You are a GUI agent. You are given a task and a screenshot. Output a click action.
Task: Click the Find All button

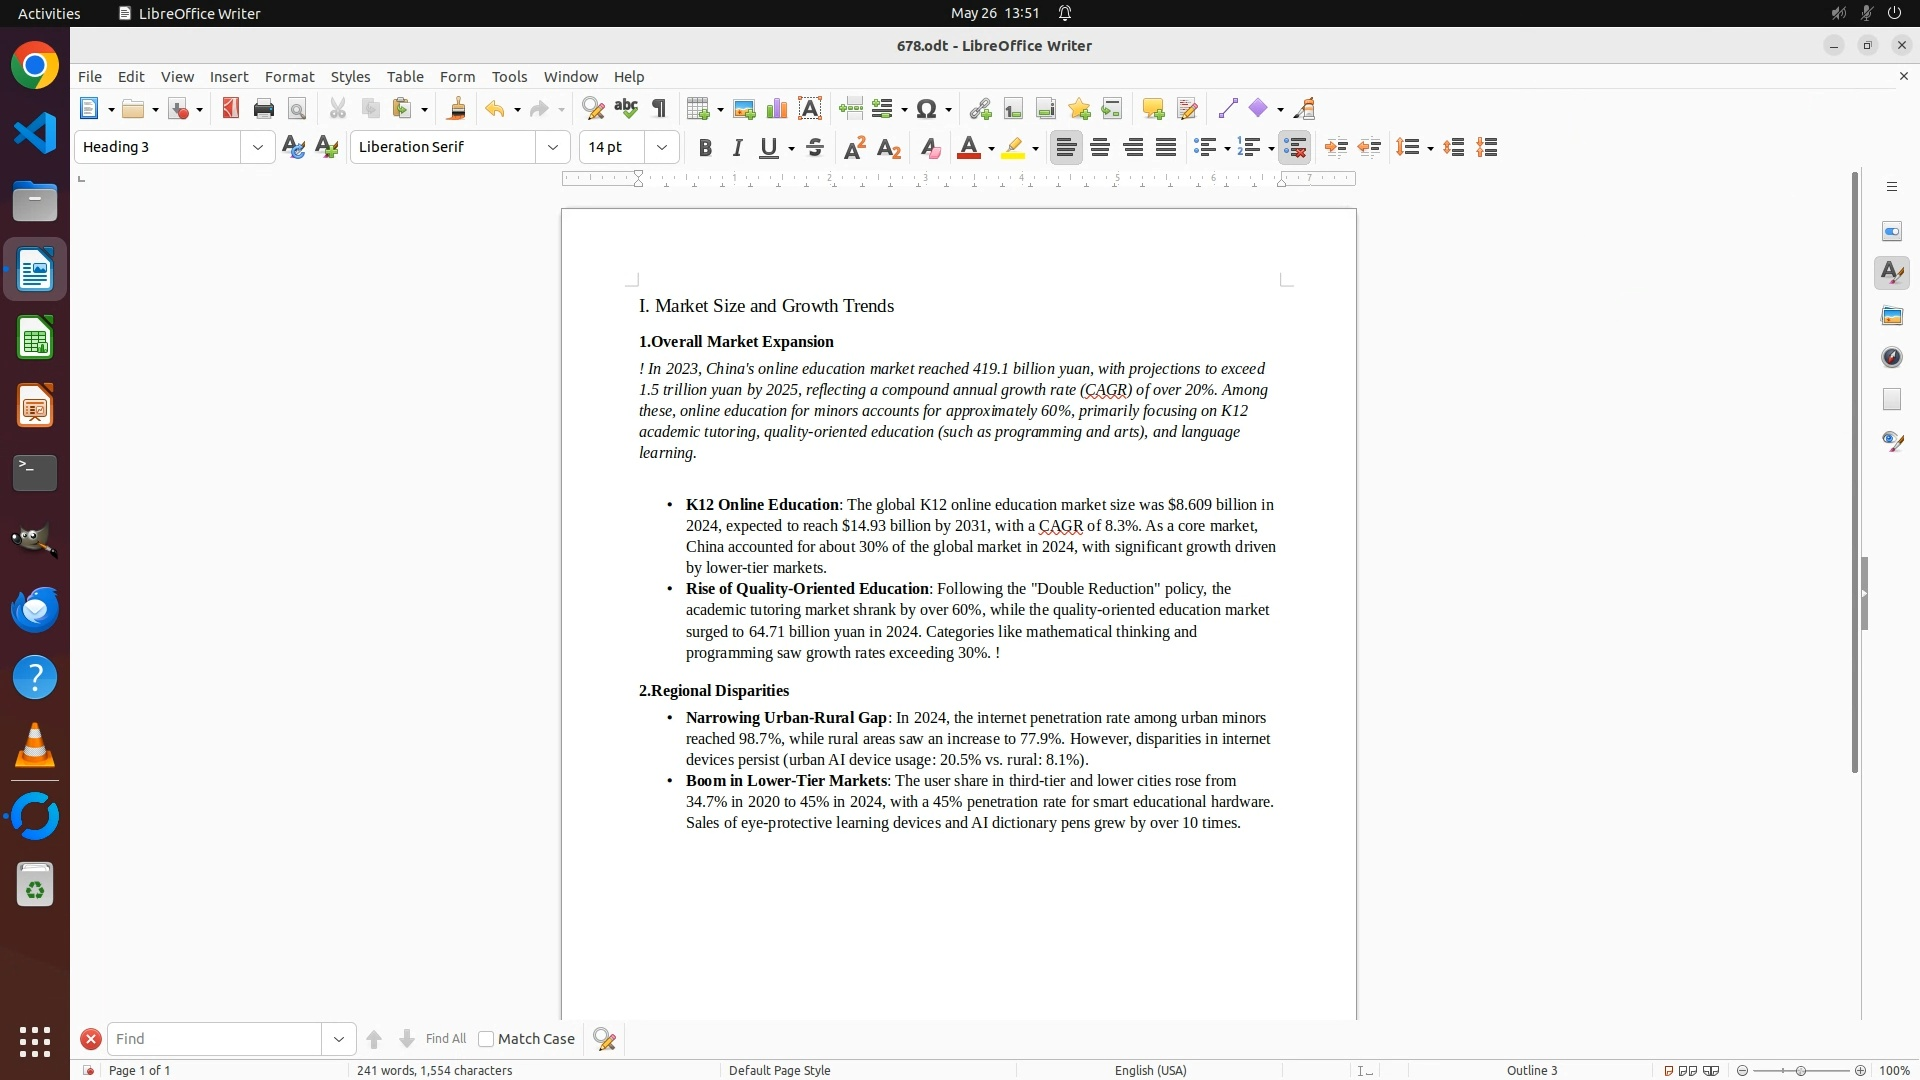[x=445, y=1039]
